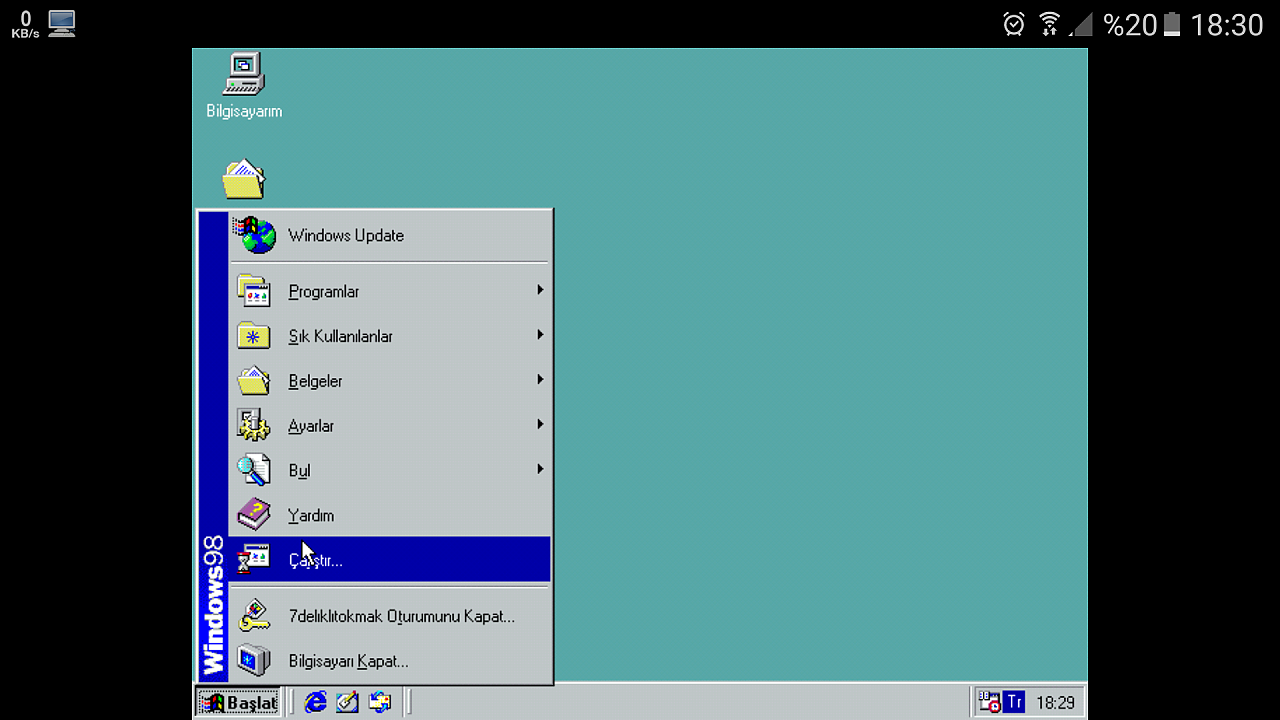Open the Bilgisayarım desktop icon
Image resolution: width=1280 pixels, height=720 pixels.
(x=244, y=86)
